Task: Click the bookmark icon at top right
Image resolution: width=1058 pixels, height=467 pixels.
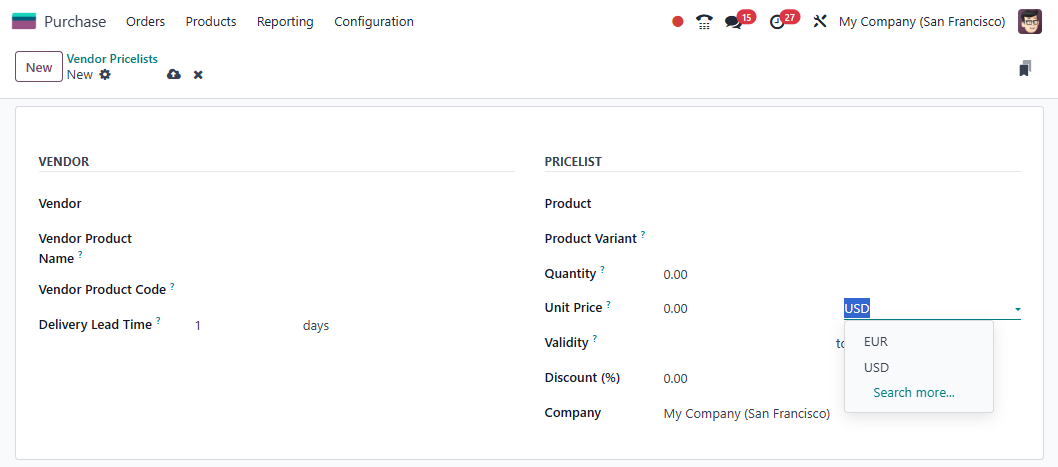Action: [1025, 68]
